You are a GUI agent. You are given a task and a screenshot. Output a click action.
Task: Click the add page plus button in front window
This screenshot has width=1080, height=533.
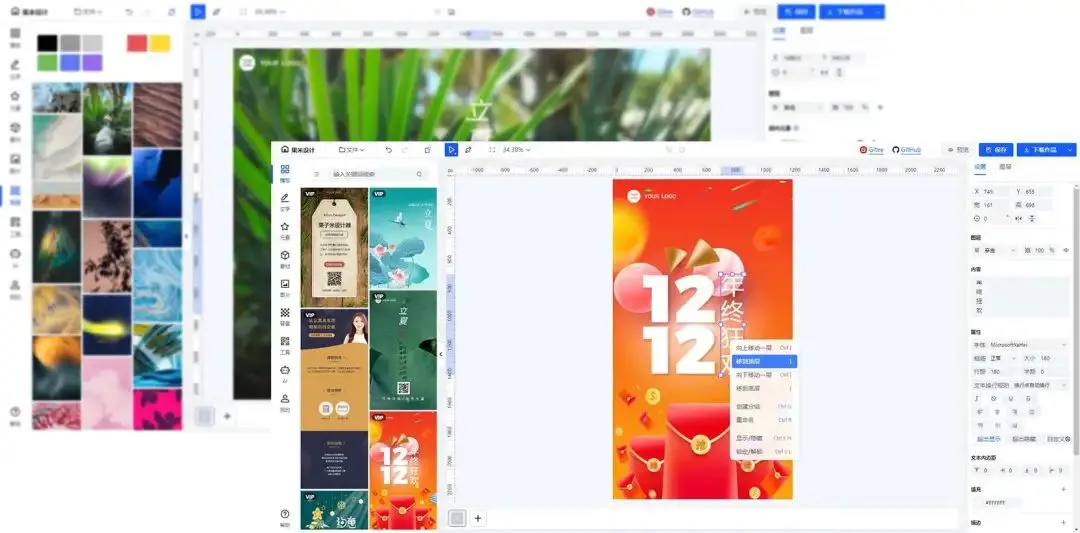click(x=478, y=518)
